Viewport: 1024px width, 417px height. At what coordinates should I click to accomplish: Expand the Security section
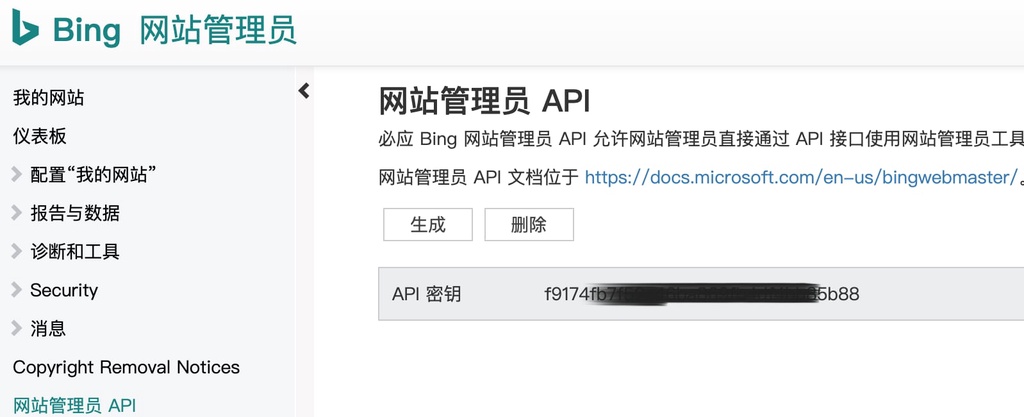point(16,290)
